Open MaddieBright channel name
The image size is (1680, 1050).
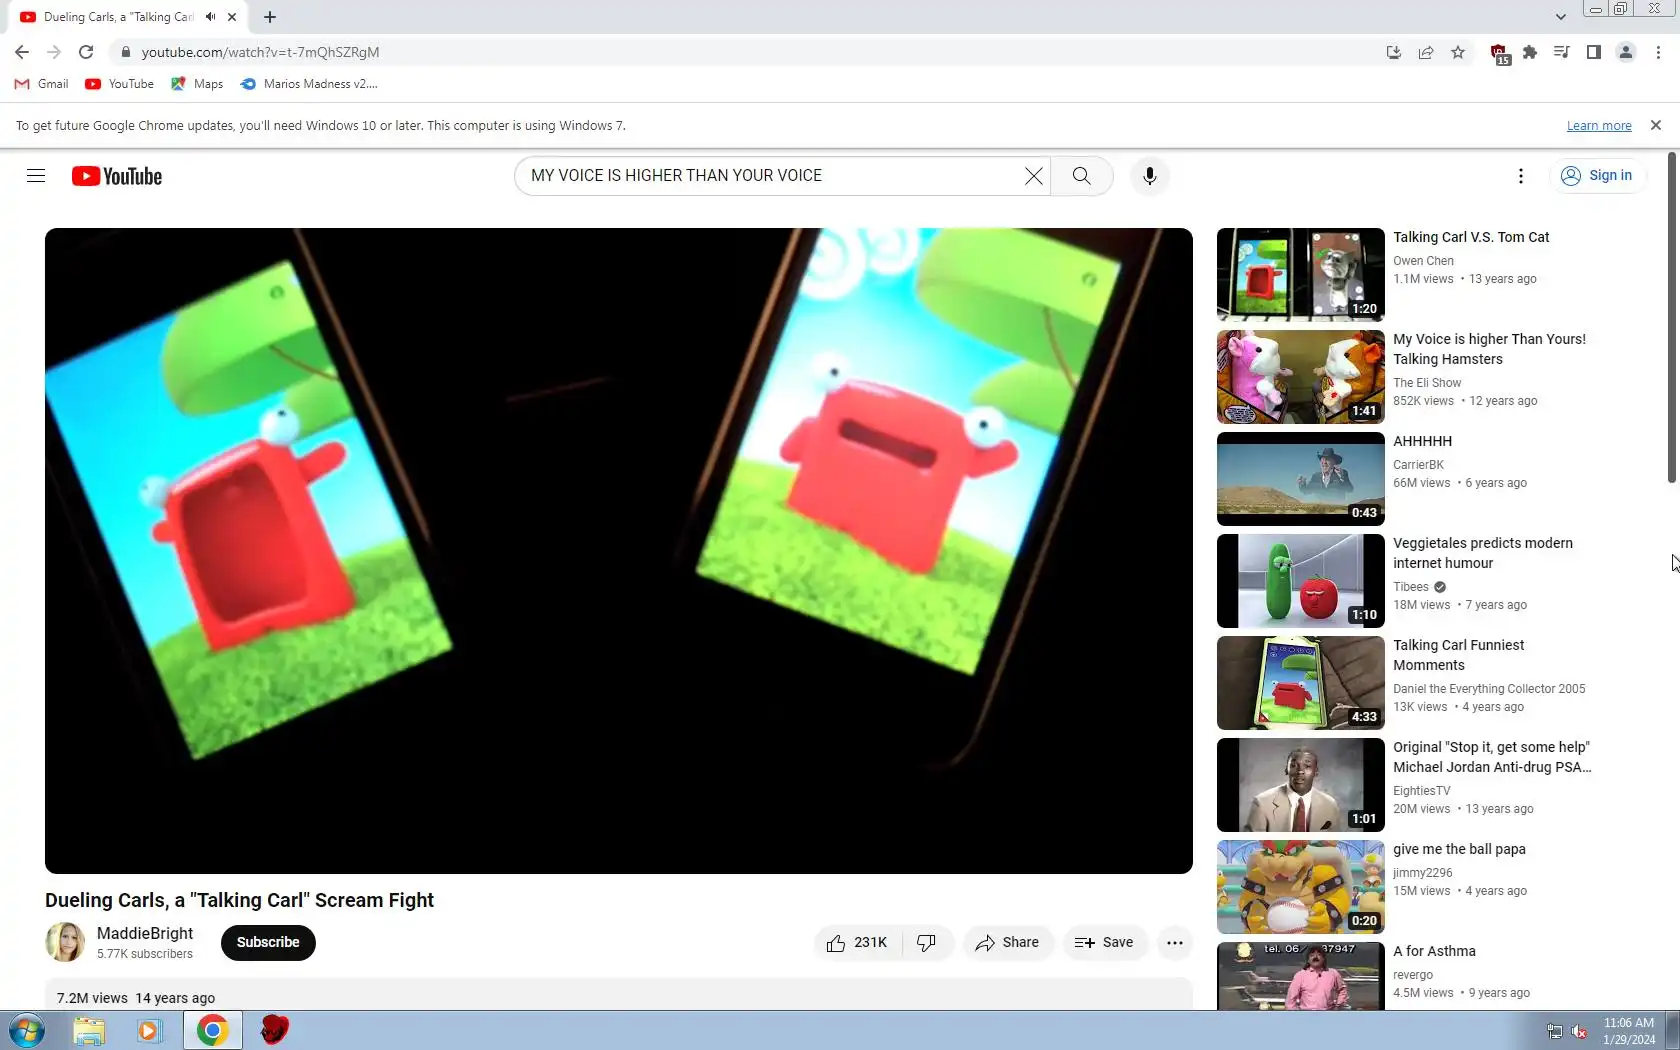click(145, 933)
